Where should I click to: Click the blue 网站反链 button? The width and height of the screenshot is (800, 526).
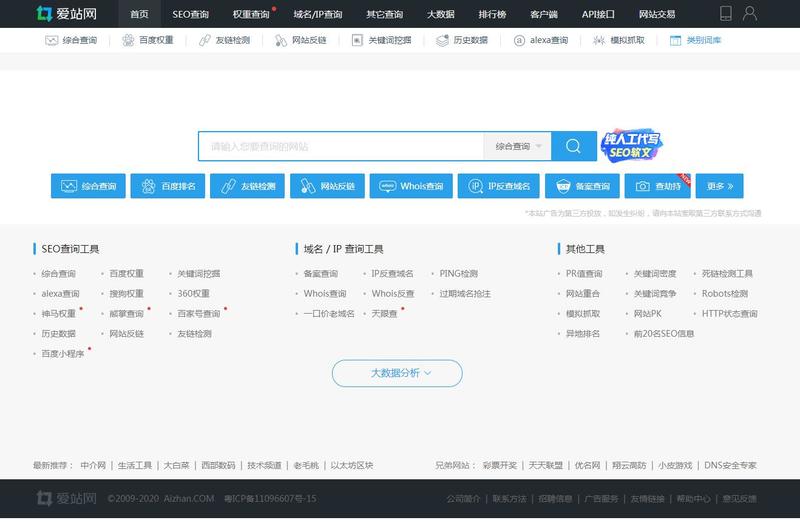coord(327,186)
